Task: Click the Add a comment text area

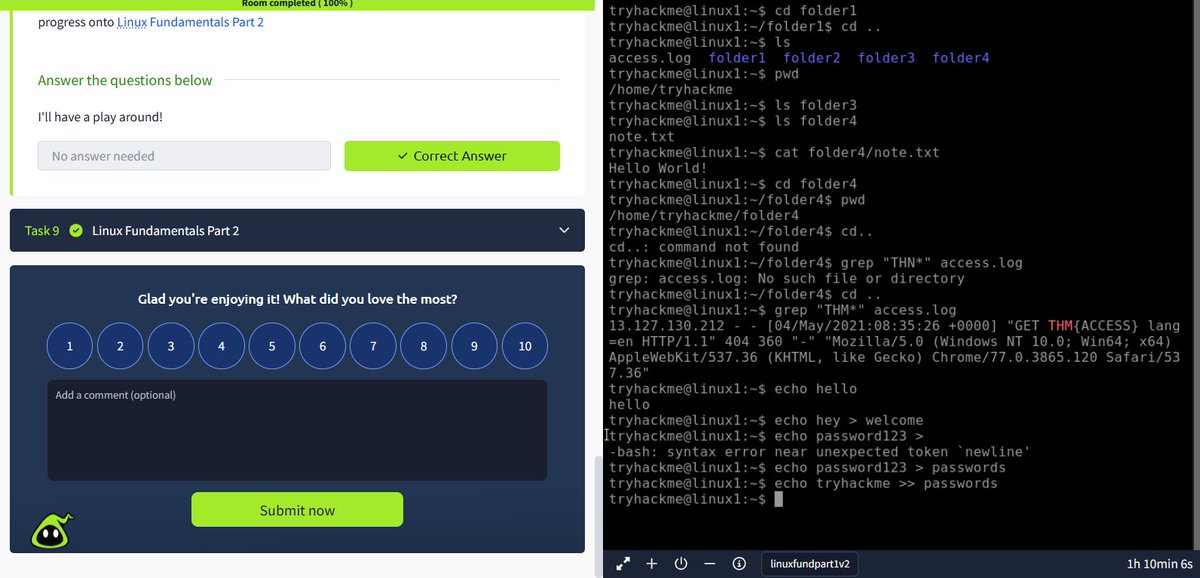Action: tap(297, 430)
